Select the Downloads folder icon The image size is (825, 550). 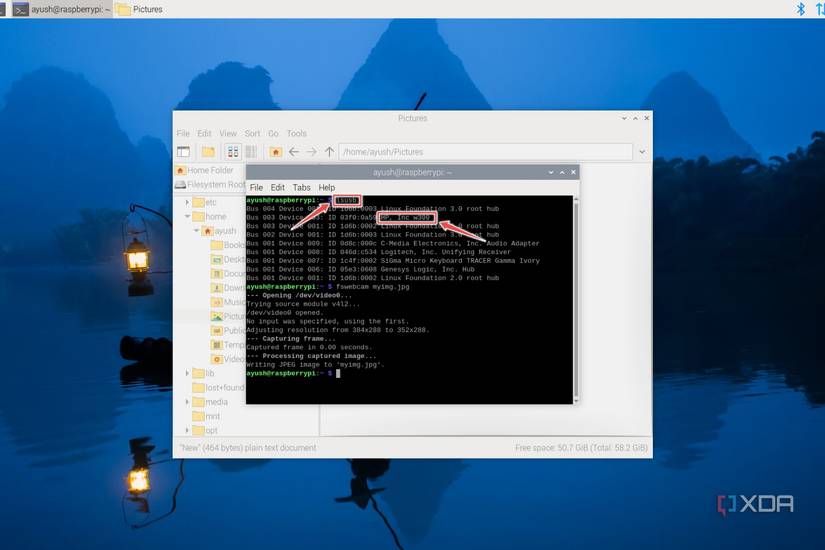click(x=216, y=287)
